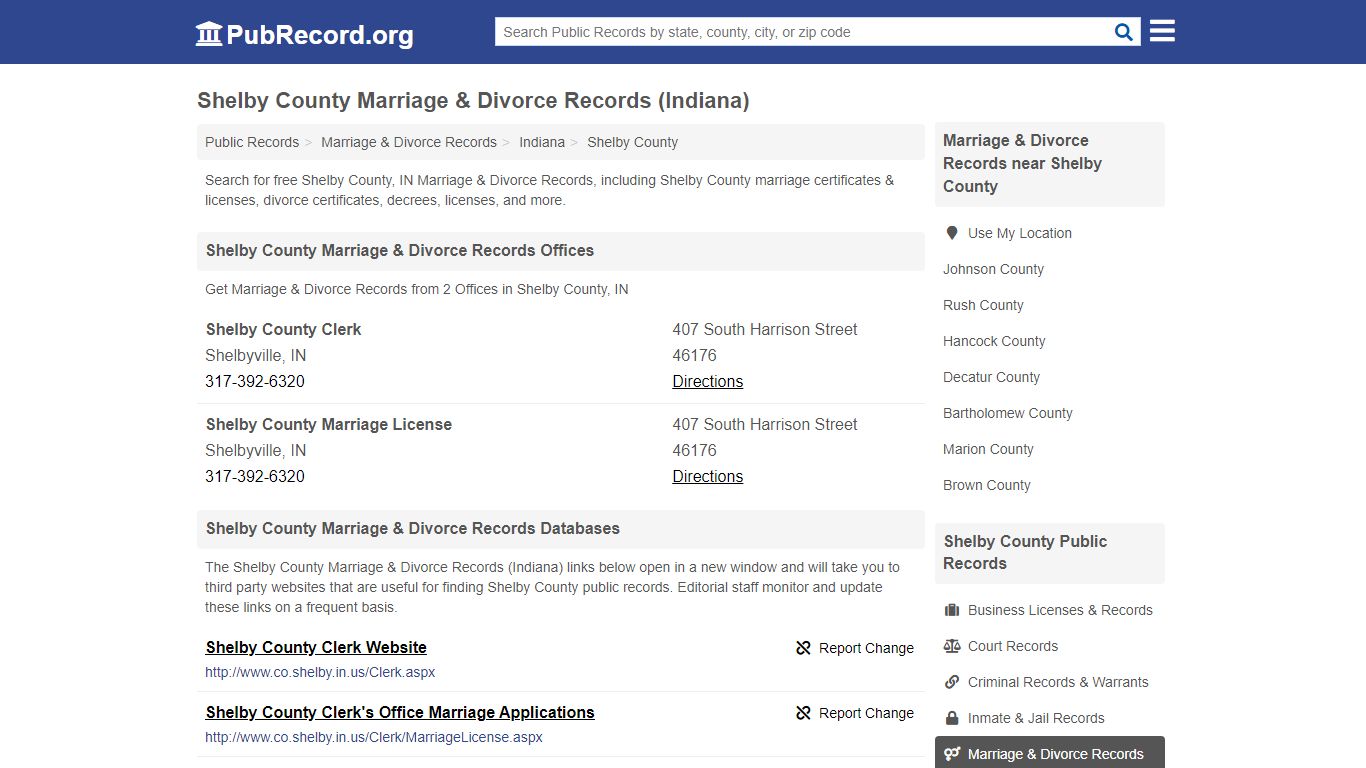Open Marriage & Divorce Records breadcrumb
Screen dimensions: 1366x768
409,142
